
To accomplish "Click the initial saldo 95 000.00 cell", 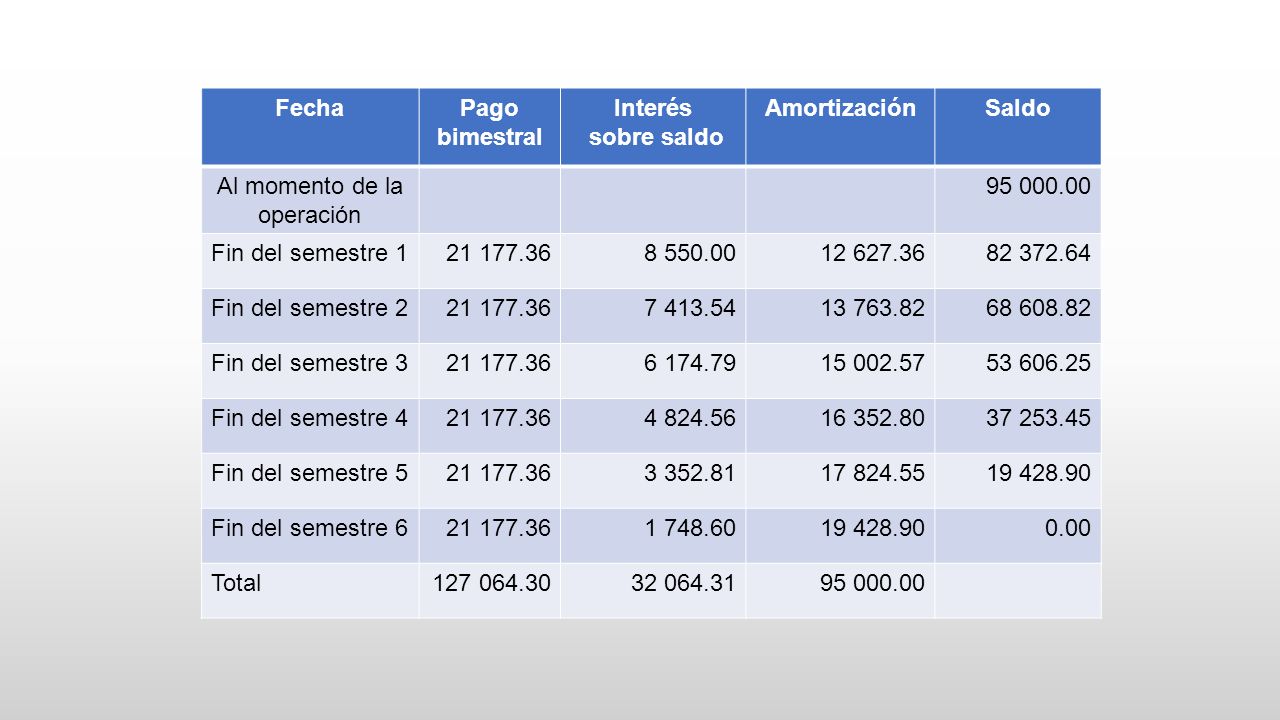I will (1018, 199).
